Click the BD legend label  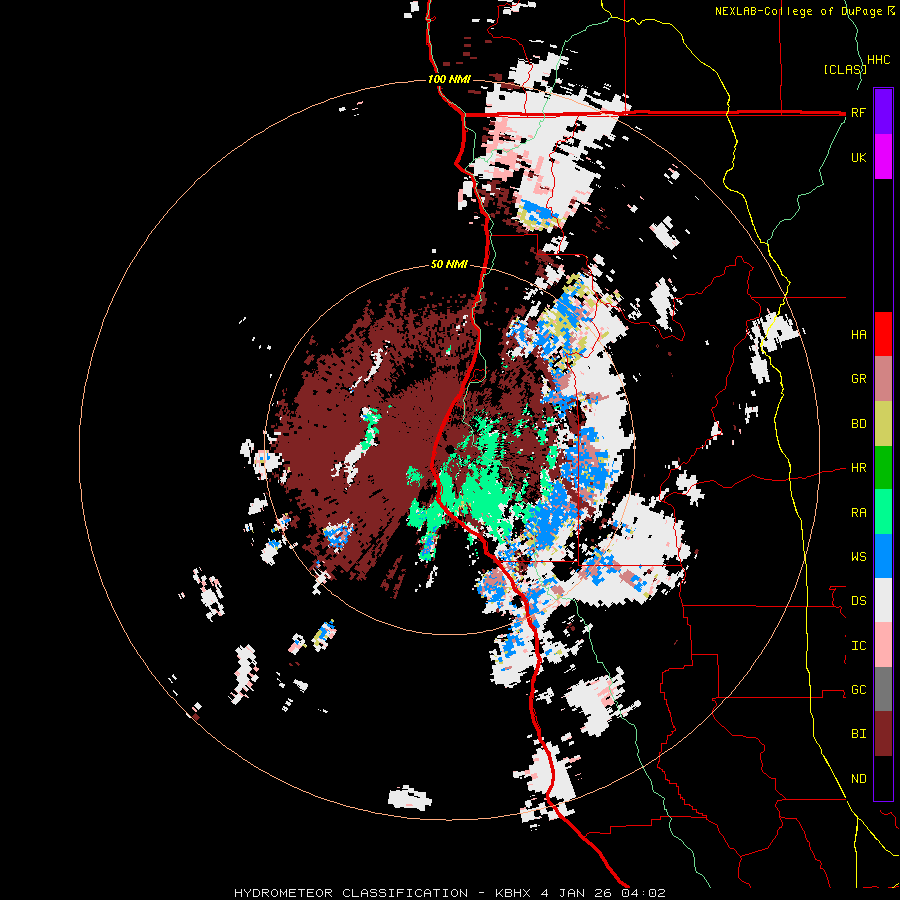coord(858,424)
